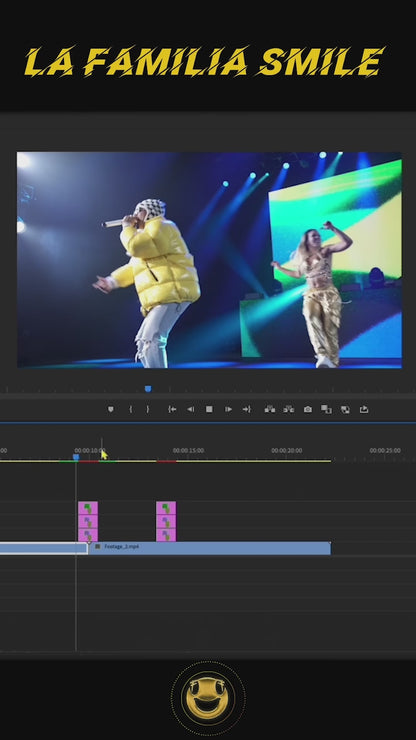This screenshot has height=740, width=416.
Task: Select bottom pink clip in second stack
Action: click(166, 535)
